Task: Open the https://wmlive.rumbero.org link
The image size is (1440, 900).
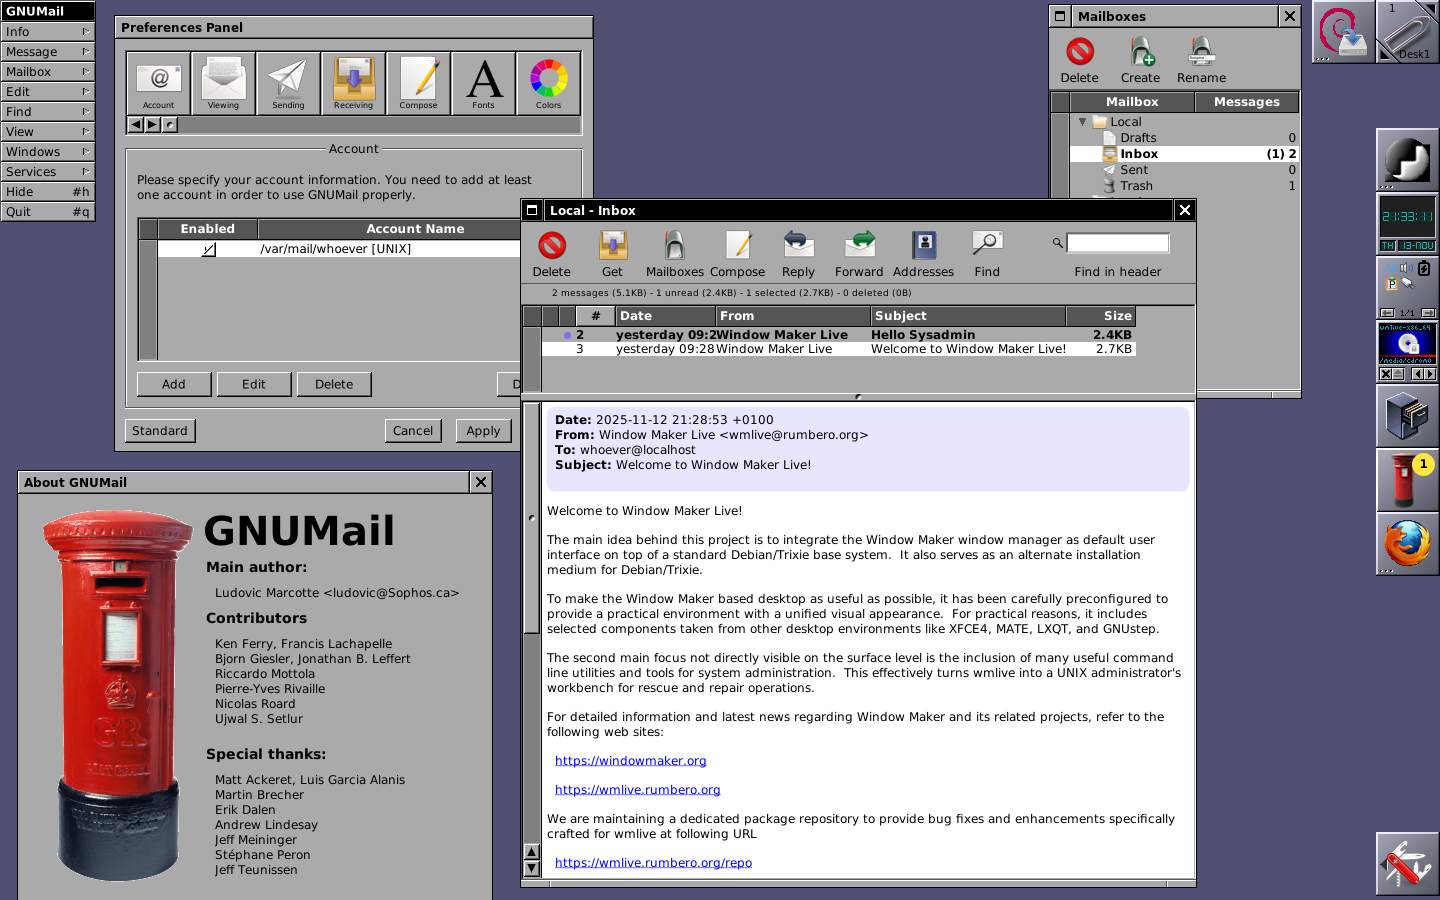Action: (x=638, y=790)
